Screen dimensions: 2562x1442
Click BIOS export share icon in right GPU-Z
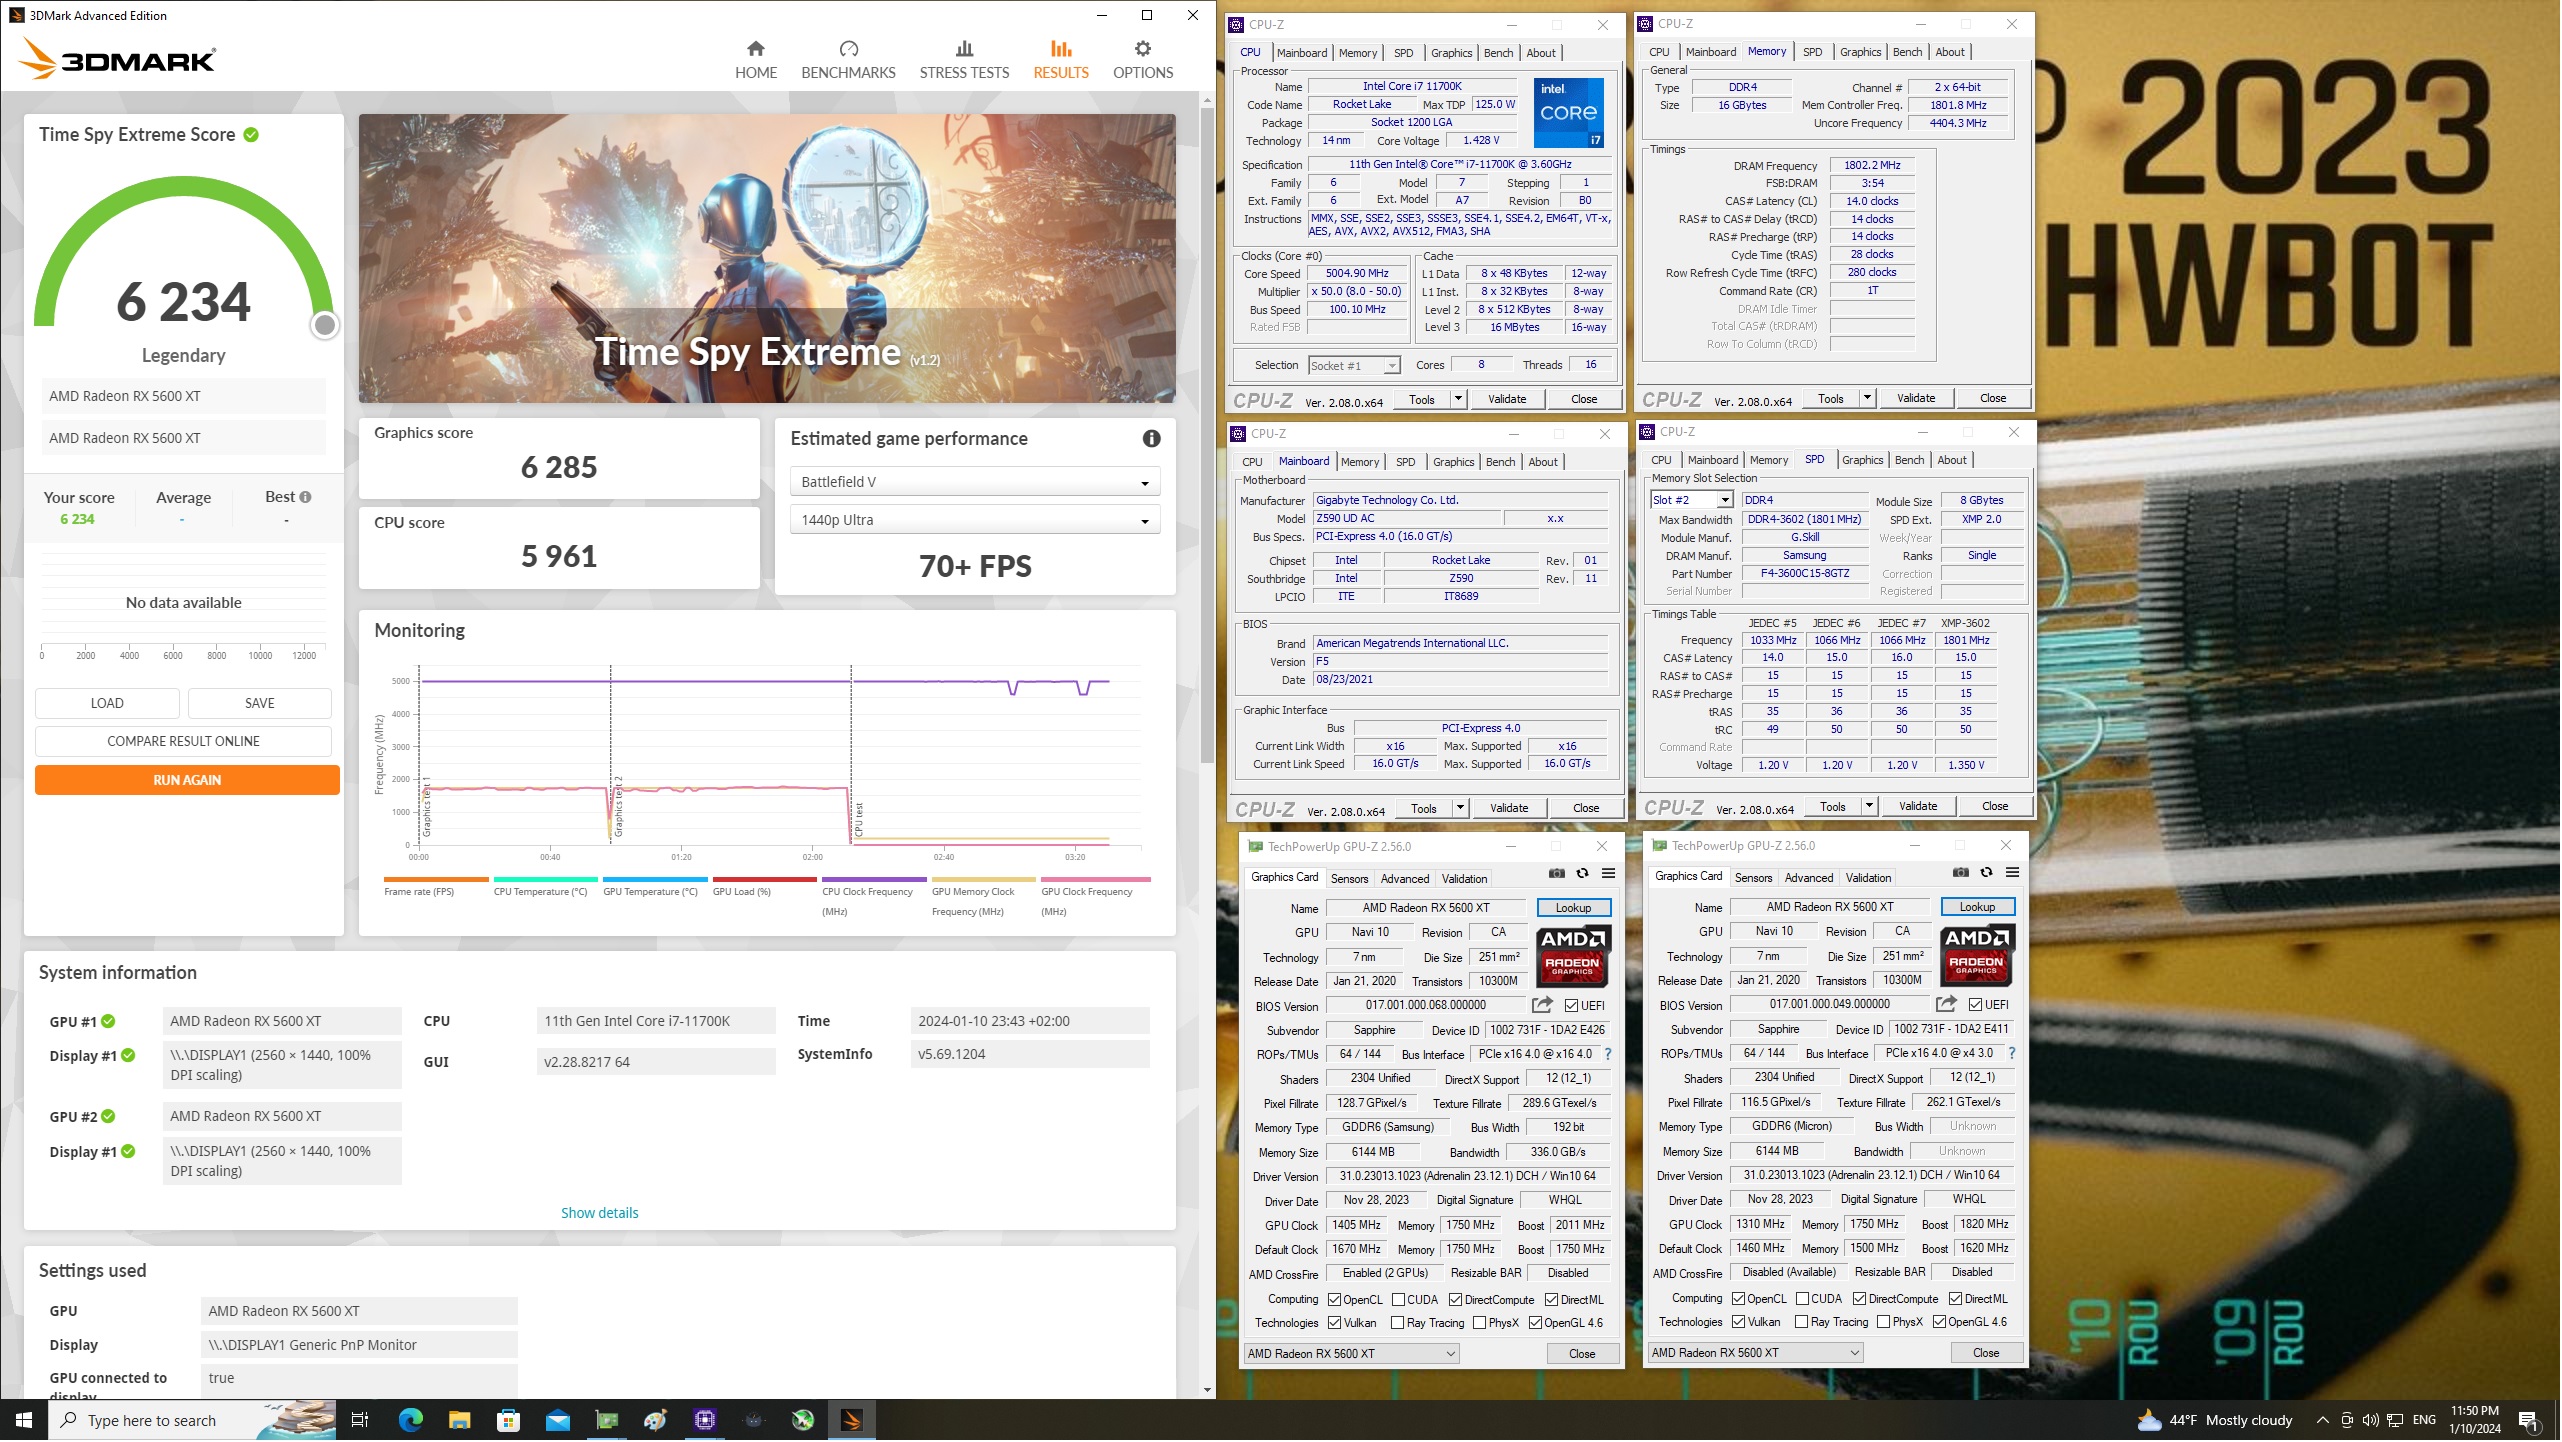tap(1947, 1004)
